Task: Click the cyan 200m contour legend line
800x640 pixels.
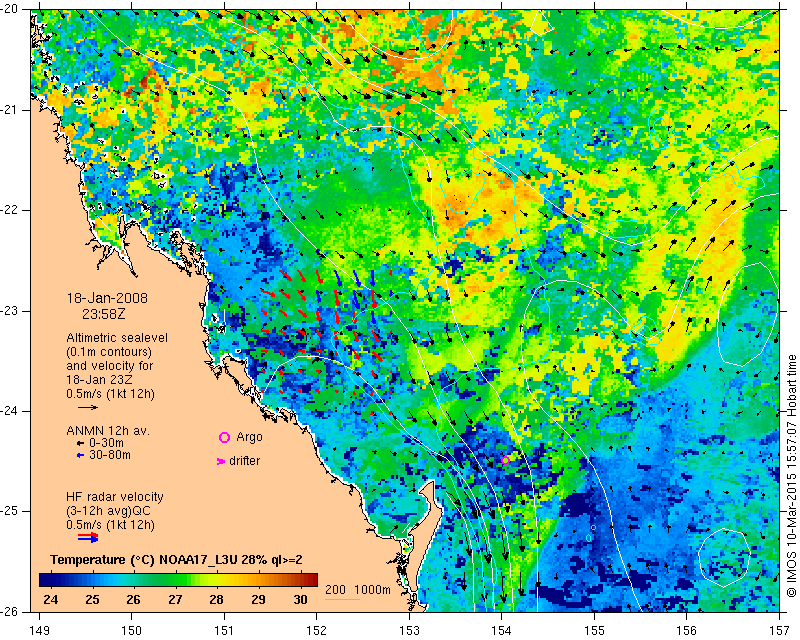Action: 342,599
